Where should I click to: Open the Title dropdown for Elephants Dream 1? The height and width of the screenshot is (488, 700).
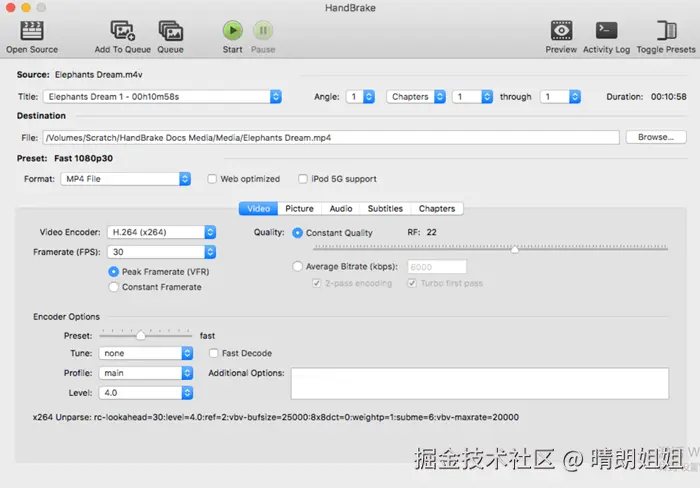coord(162,96)
